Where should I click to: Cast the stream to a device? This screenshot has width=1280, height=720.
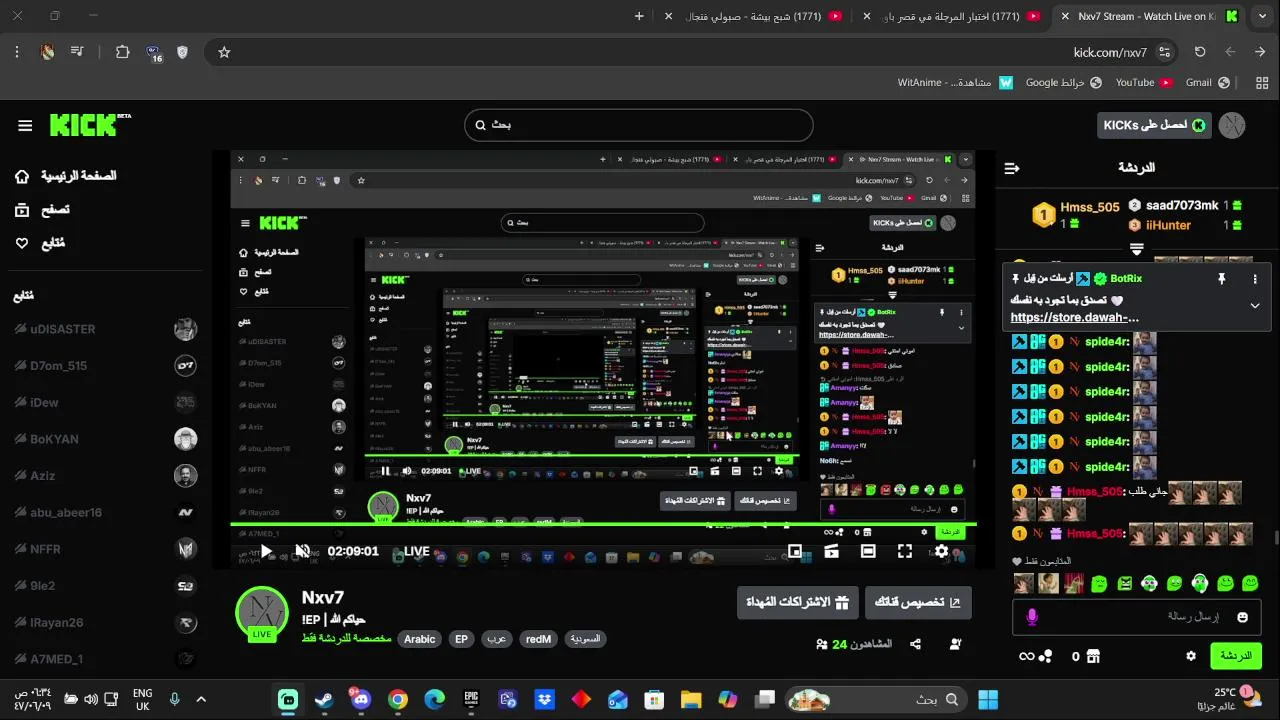pyautogui.click(x=832, y=551)
